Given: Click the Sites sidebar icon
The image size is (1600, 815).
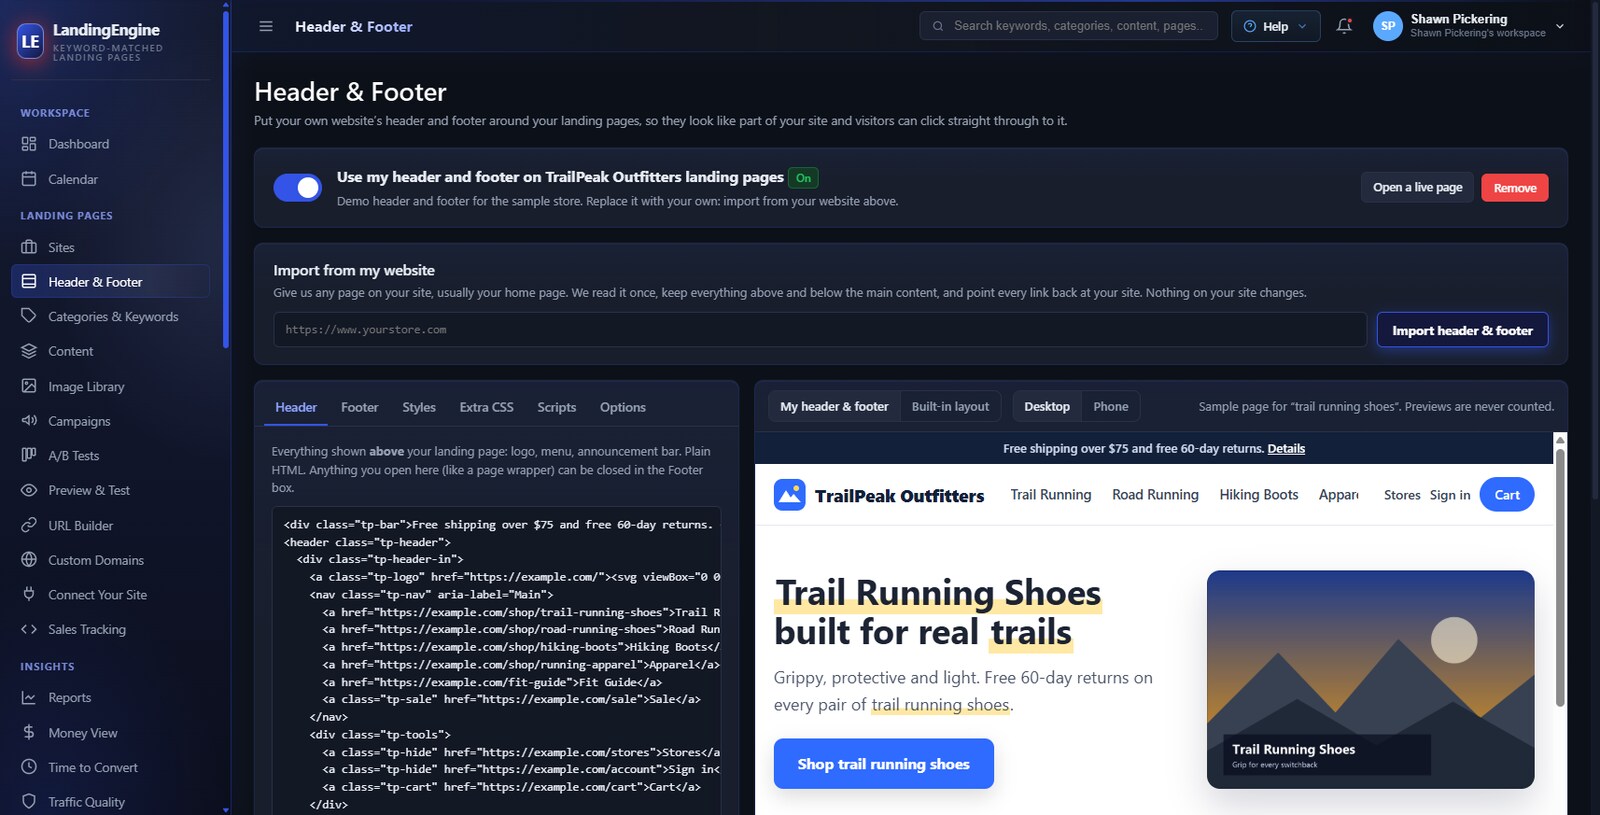Looking at the screenshot, I should (x=29, y=247).
